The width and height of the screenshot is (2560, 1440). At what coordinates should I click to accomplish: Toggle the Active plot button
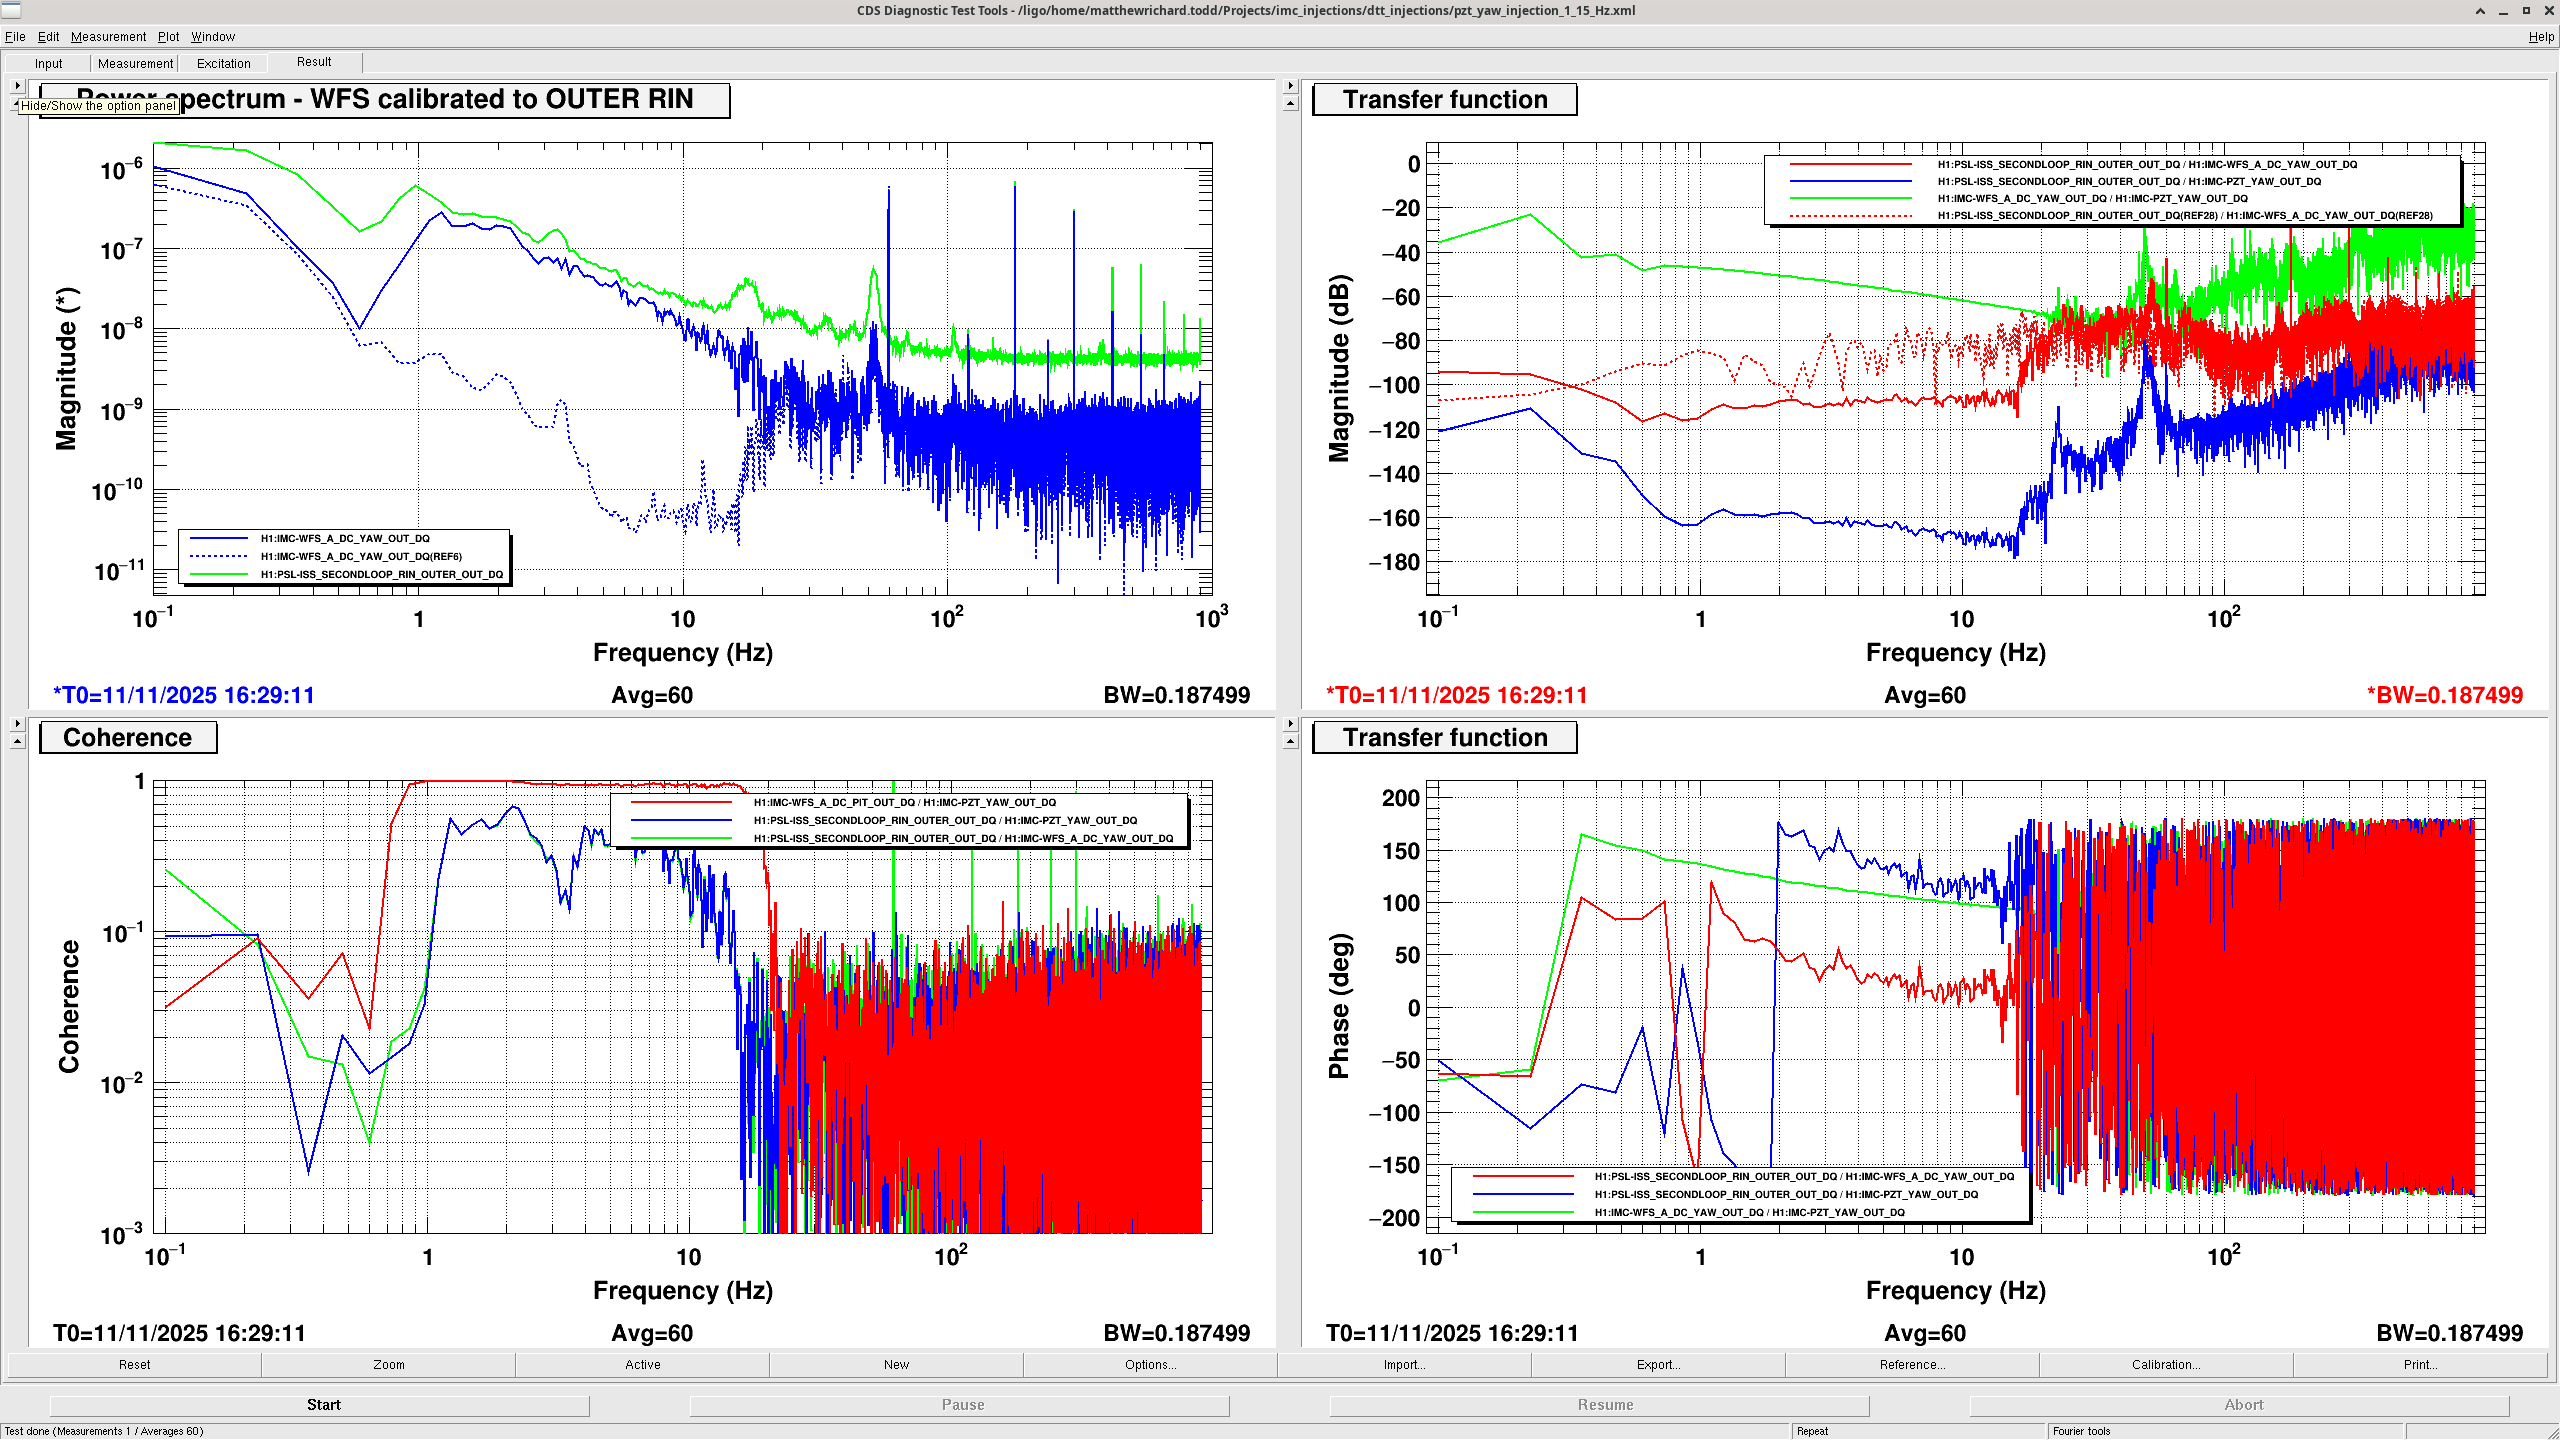tap(642, 1364)
